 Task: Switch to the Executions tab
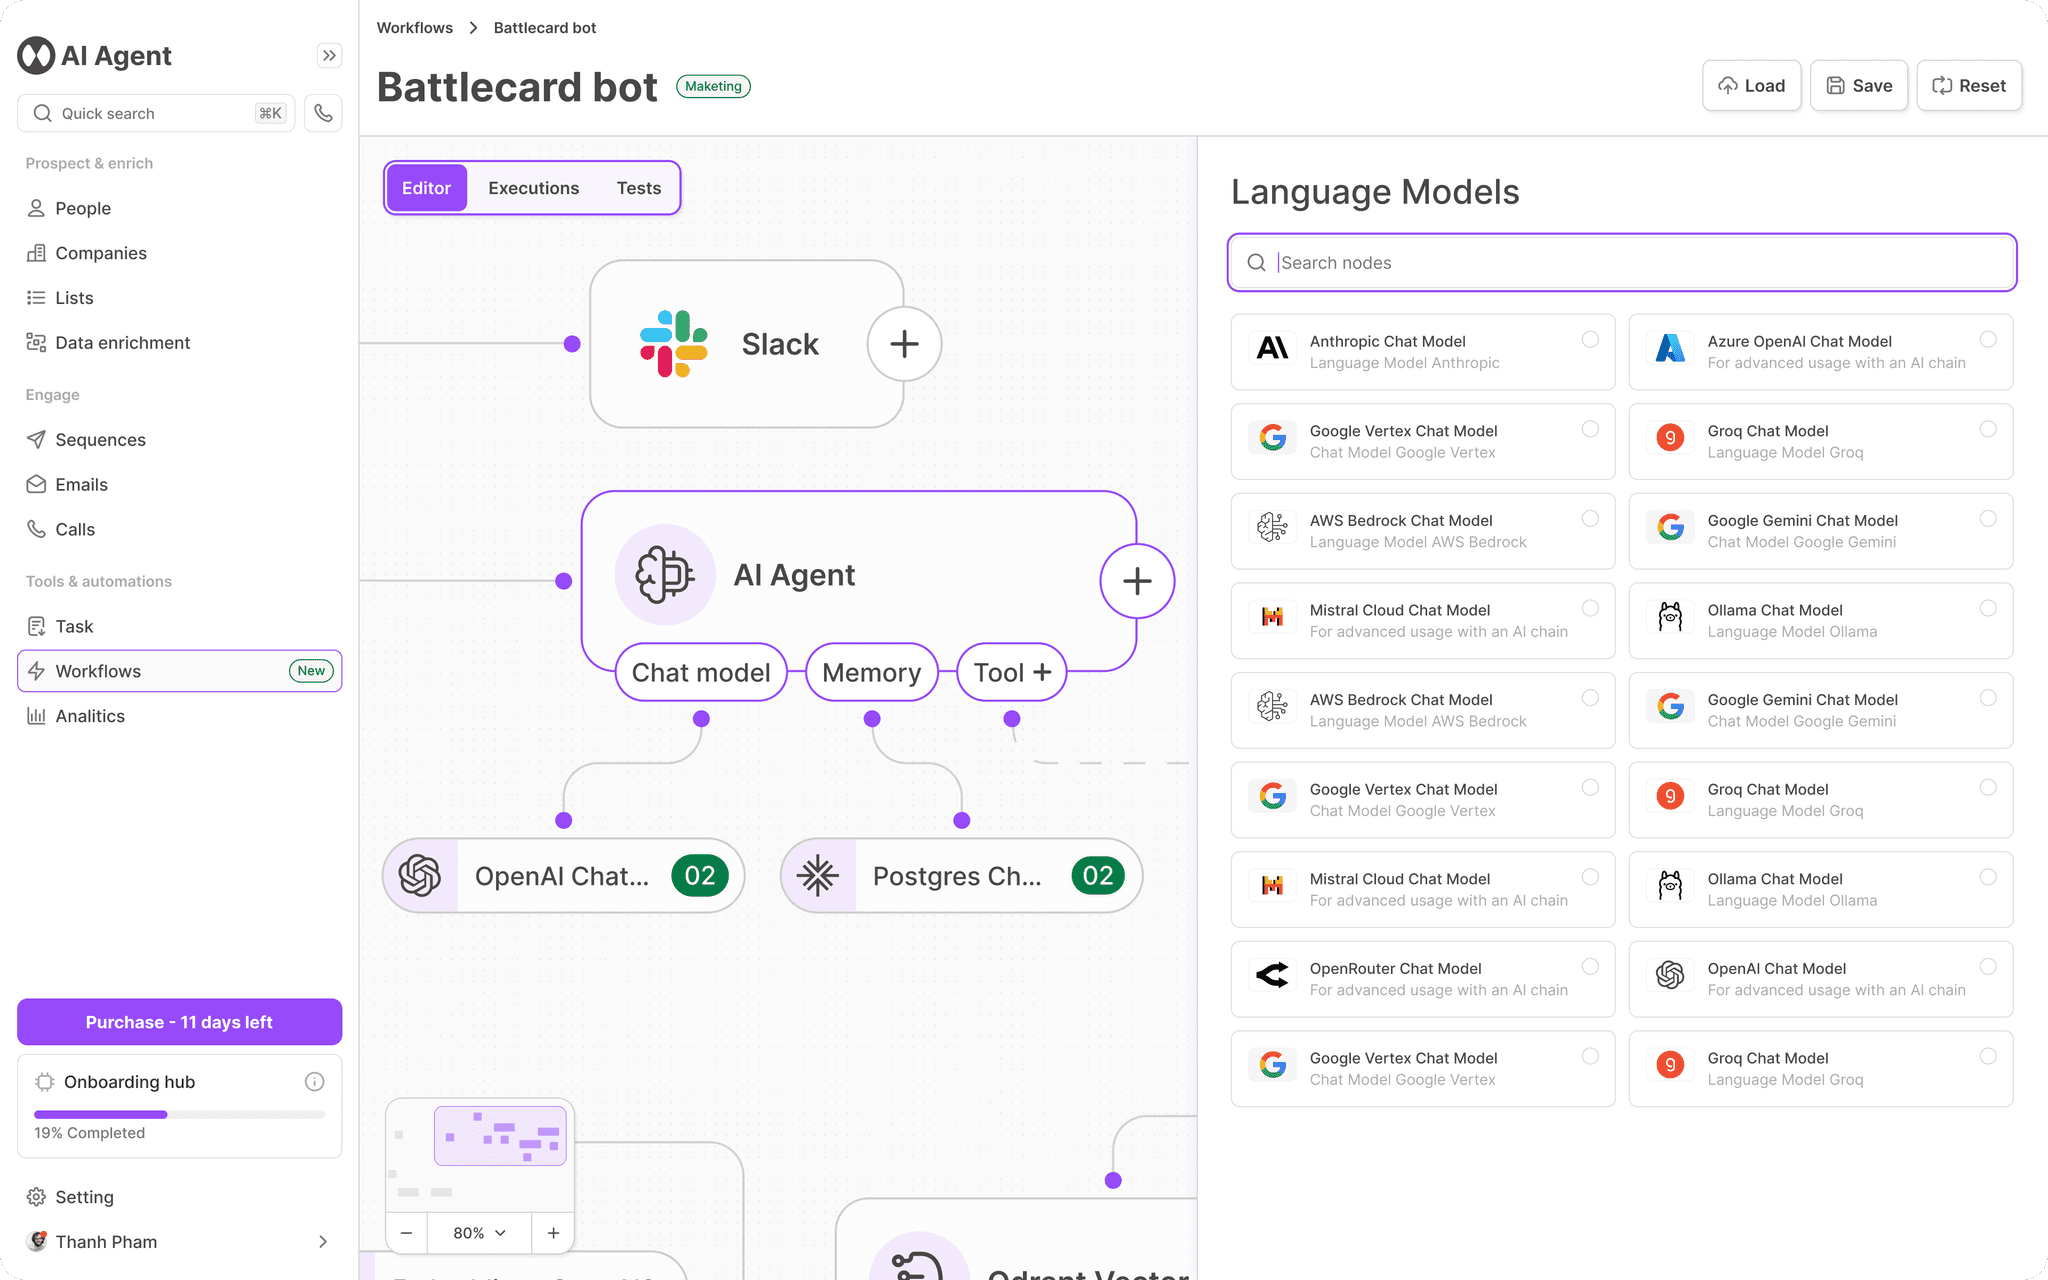pyautogui.click(x=533, y=188)
